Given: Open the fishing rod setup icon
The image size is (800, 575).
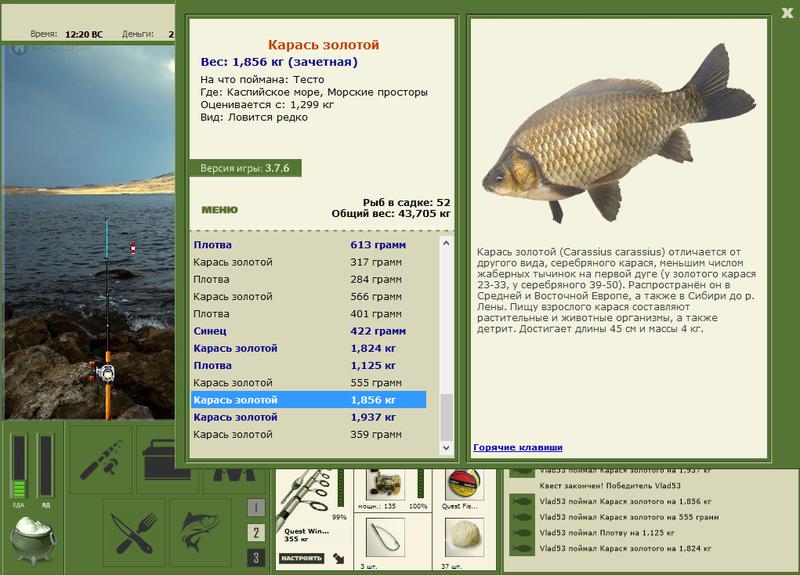Looking at the screenshot, I should [101, 460].
